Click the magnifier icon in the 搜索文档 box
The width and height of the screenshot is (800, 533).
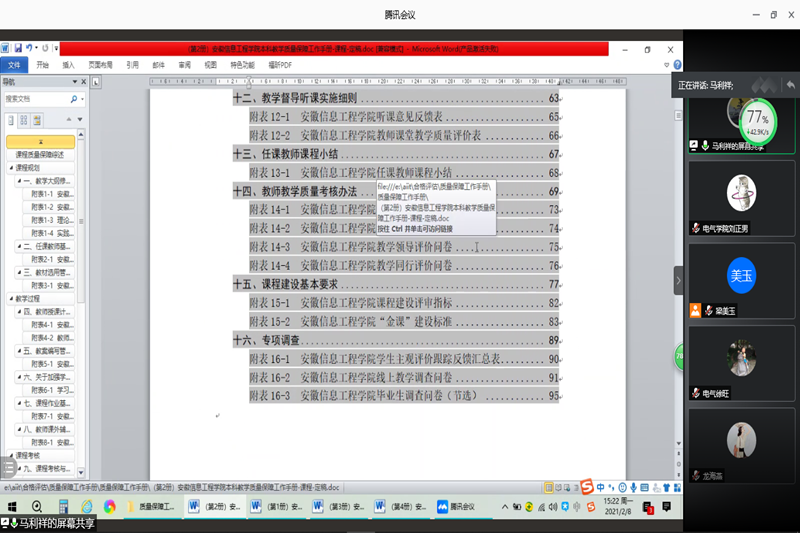tap(73, 99)
